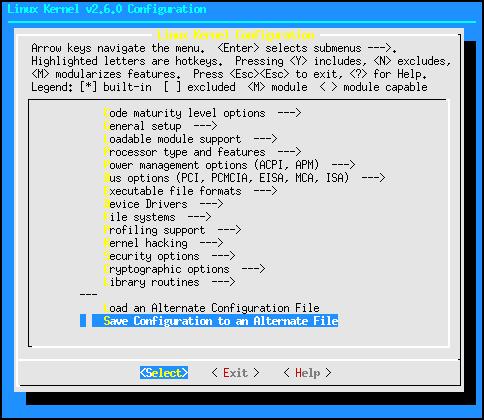This screenshot has width=484, height=420.
Task: Click the Exit button
Action: pos(235,373)
